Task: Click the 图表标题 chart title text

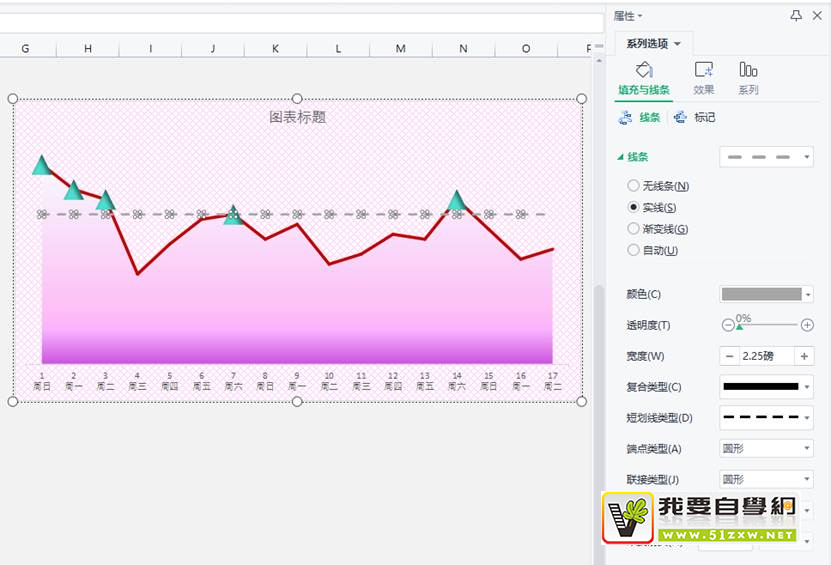Action: pyautogui.click(x=297, y=117)
